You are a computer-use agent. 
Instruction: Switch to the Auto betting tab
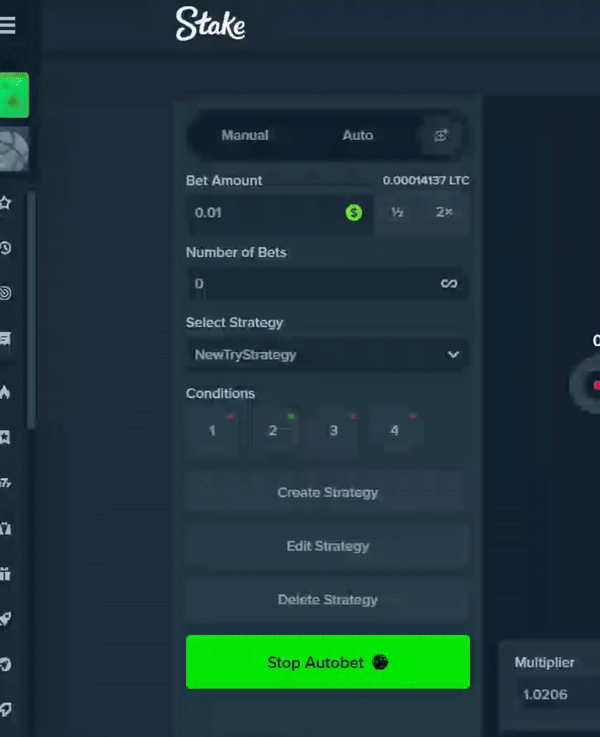(x=358, y=135)
